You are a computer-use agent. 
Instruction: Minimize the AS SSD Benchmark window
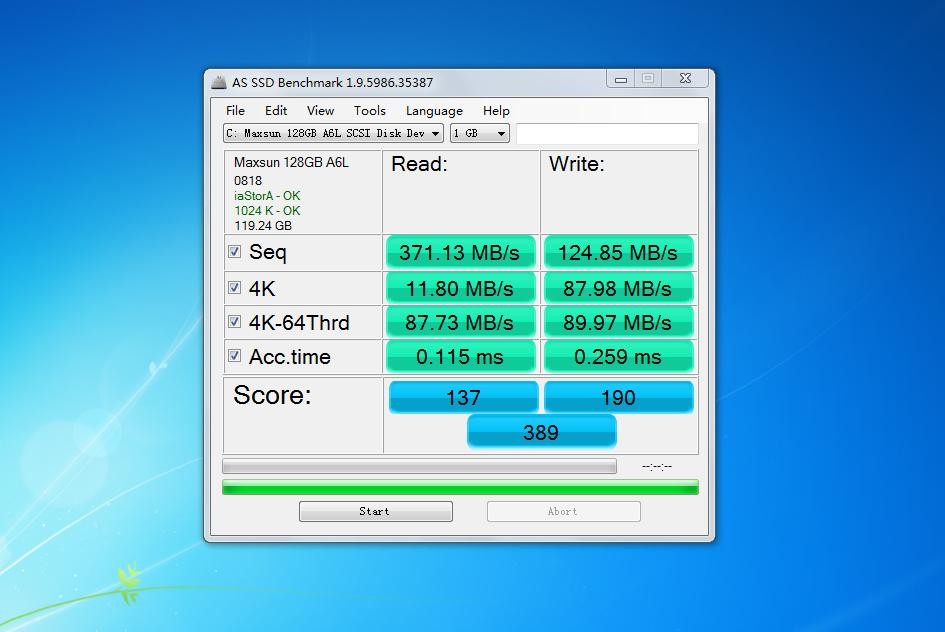(x=620, y=79)
